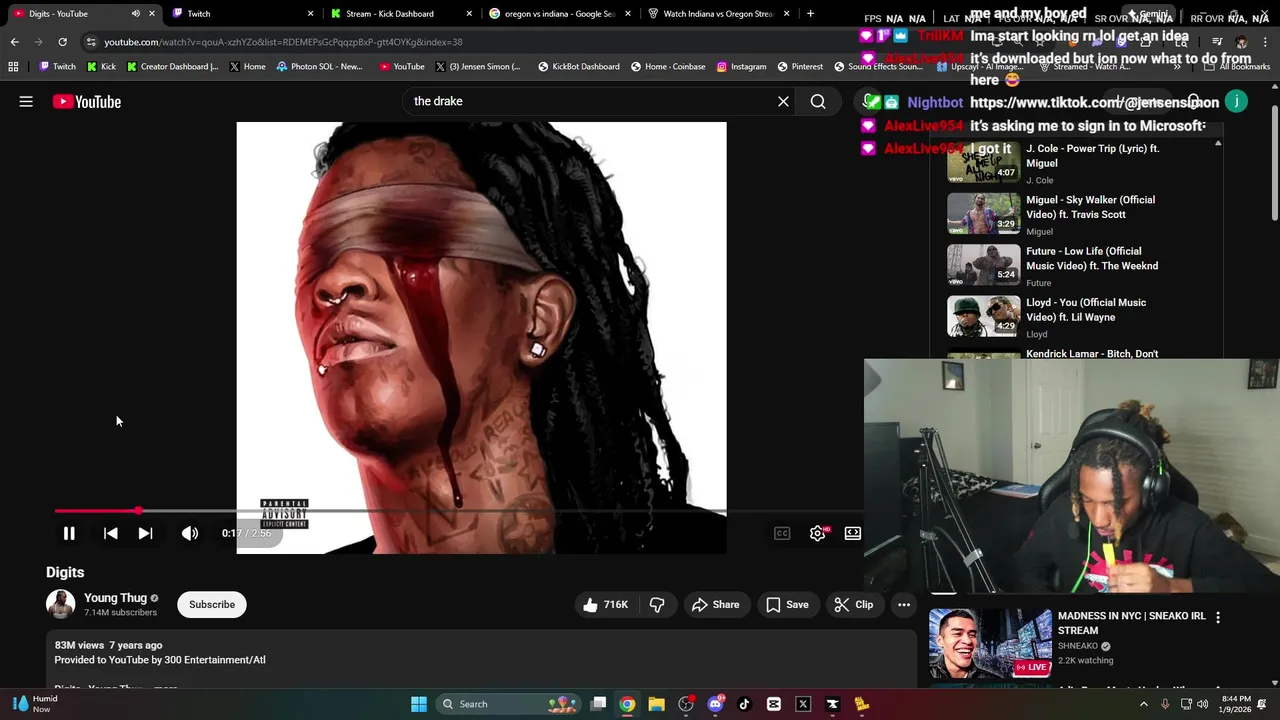The width and height of the screenshot is (1280, 720).
Task: Open the Twitch bookmark
Action: [x=57, y=67]
